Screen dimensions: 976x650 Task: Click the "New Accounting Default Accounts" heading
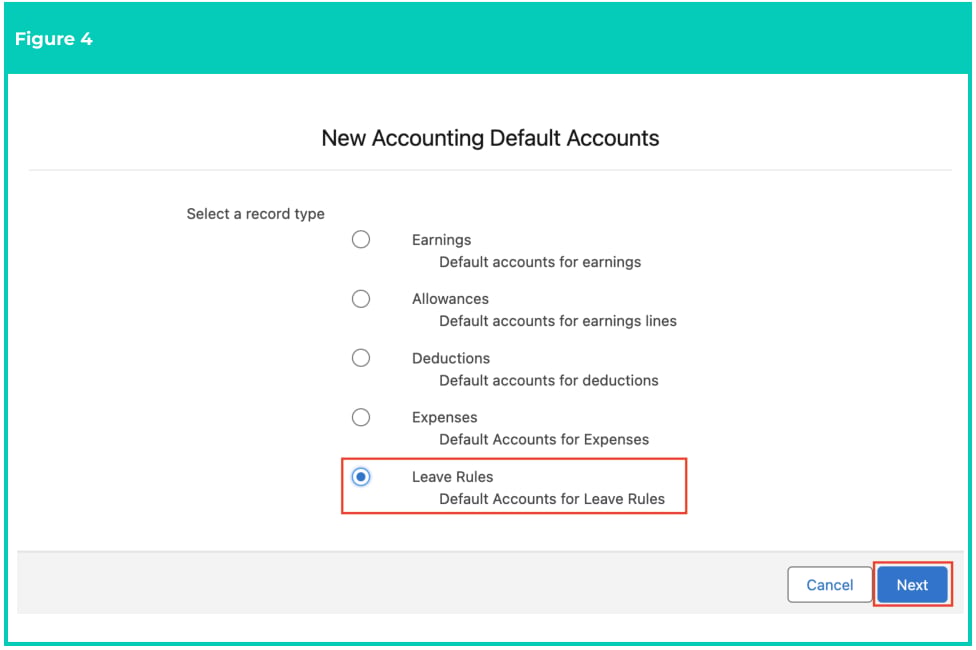(x=490, y=138)
